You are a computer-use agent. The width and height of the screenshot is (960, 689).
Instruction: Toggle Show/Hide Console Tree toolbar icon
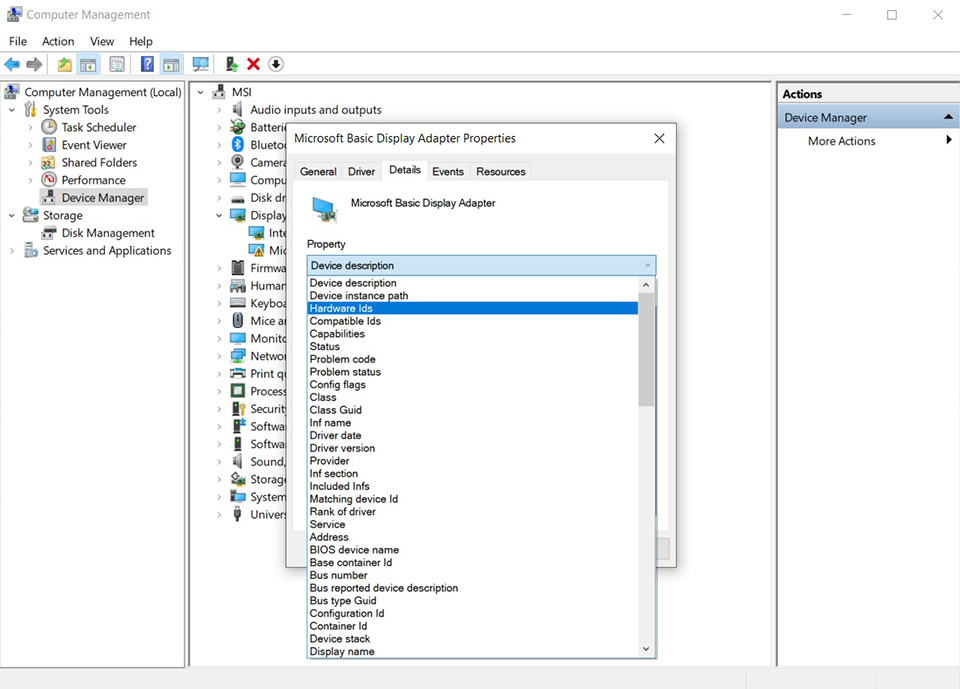(88, 64)
